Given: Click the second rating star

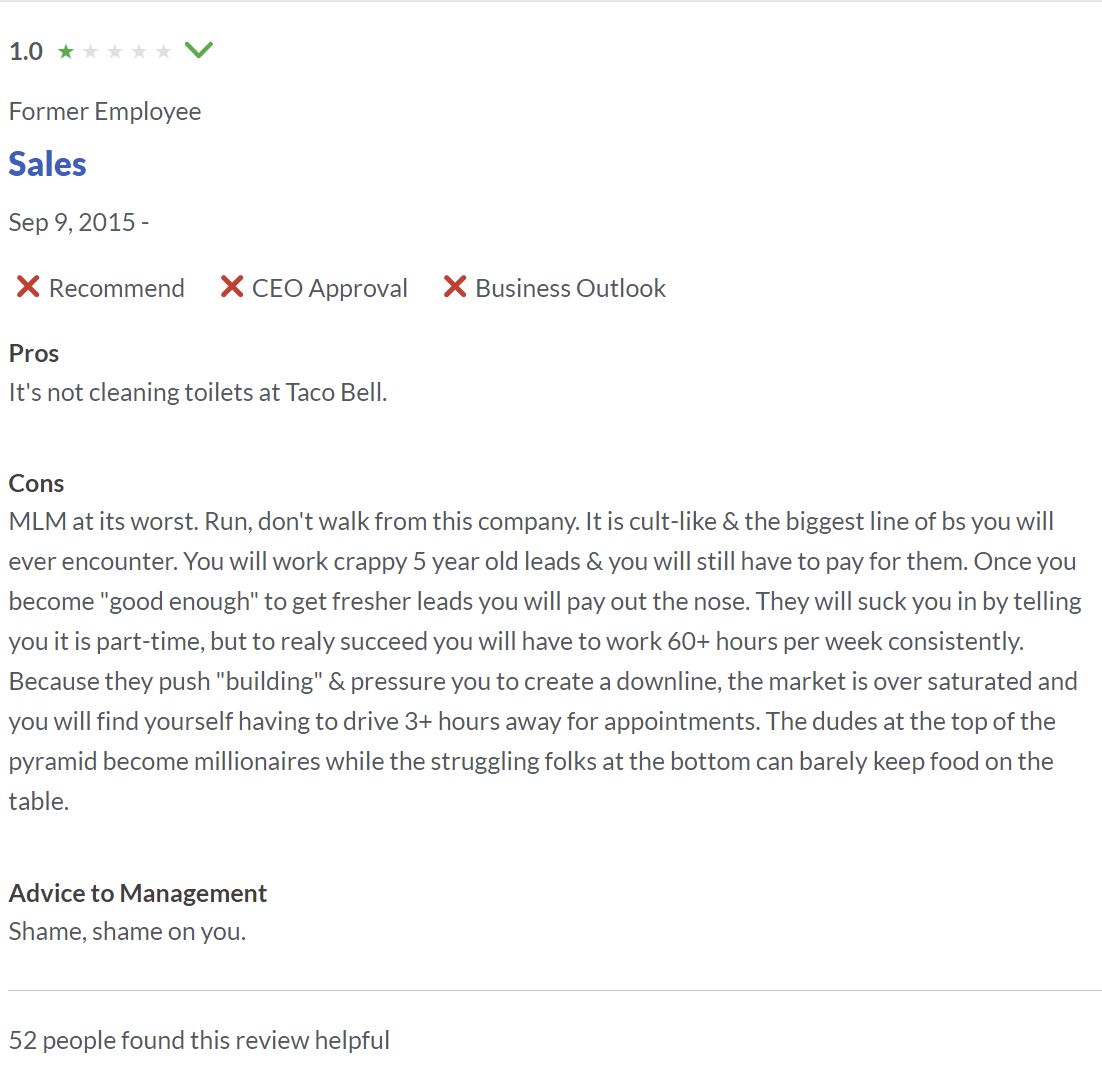Looking at the screenshot, I should coord(91,51).
